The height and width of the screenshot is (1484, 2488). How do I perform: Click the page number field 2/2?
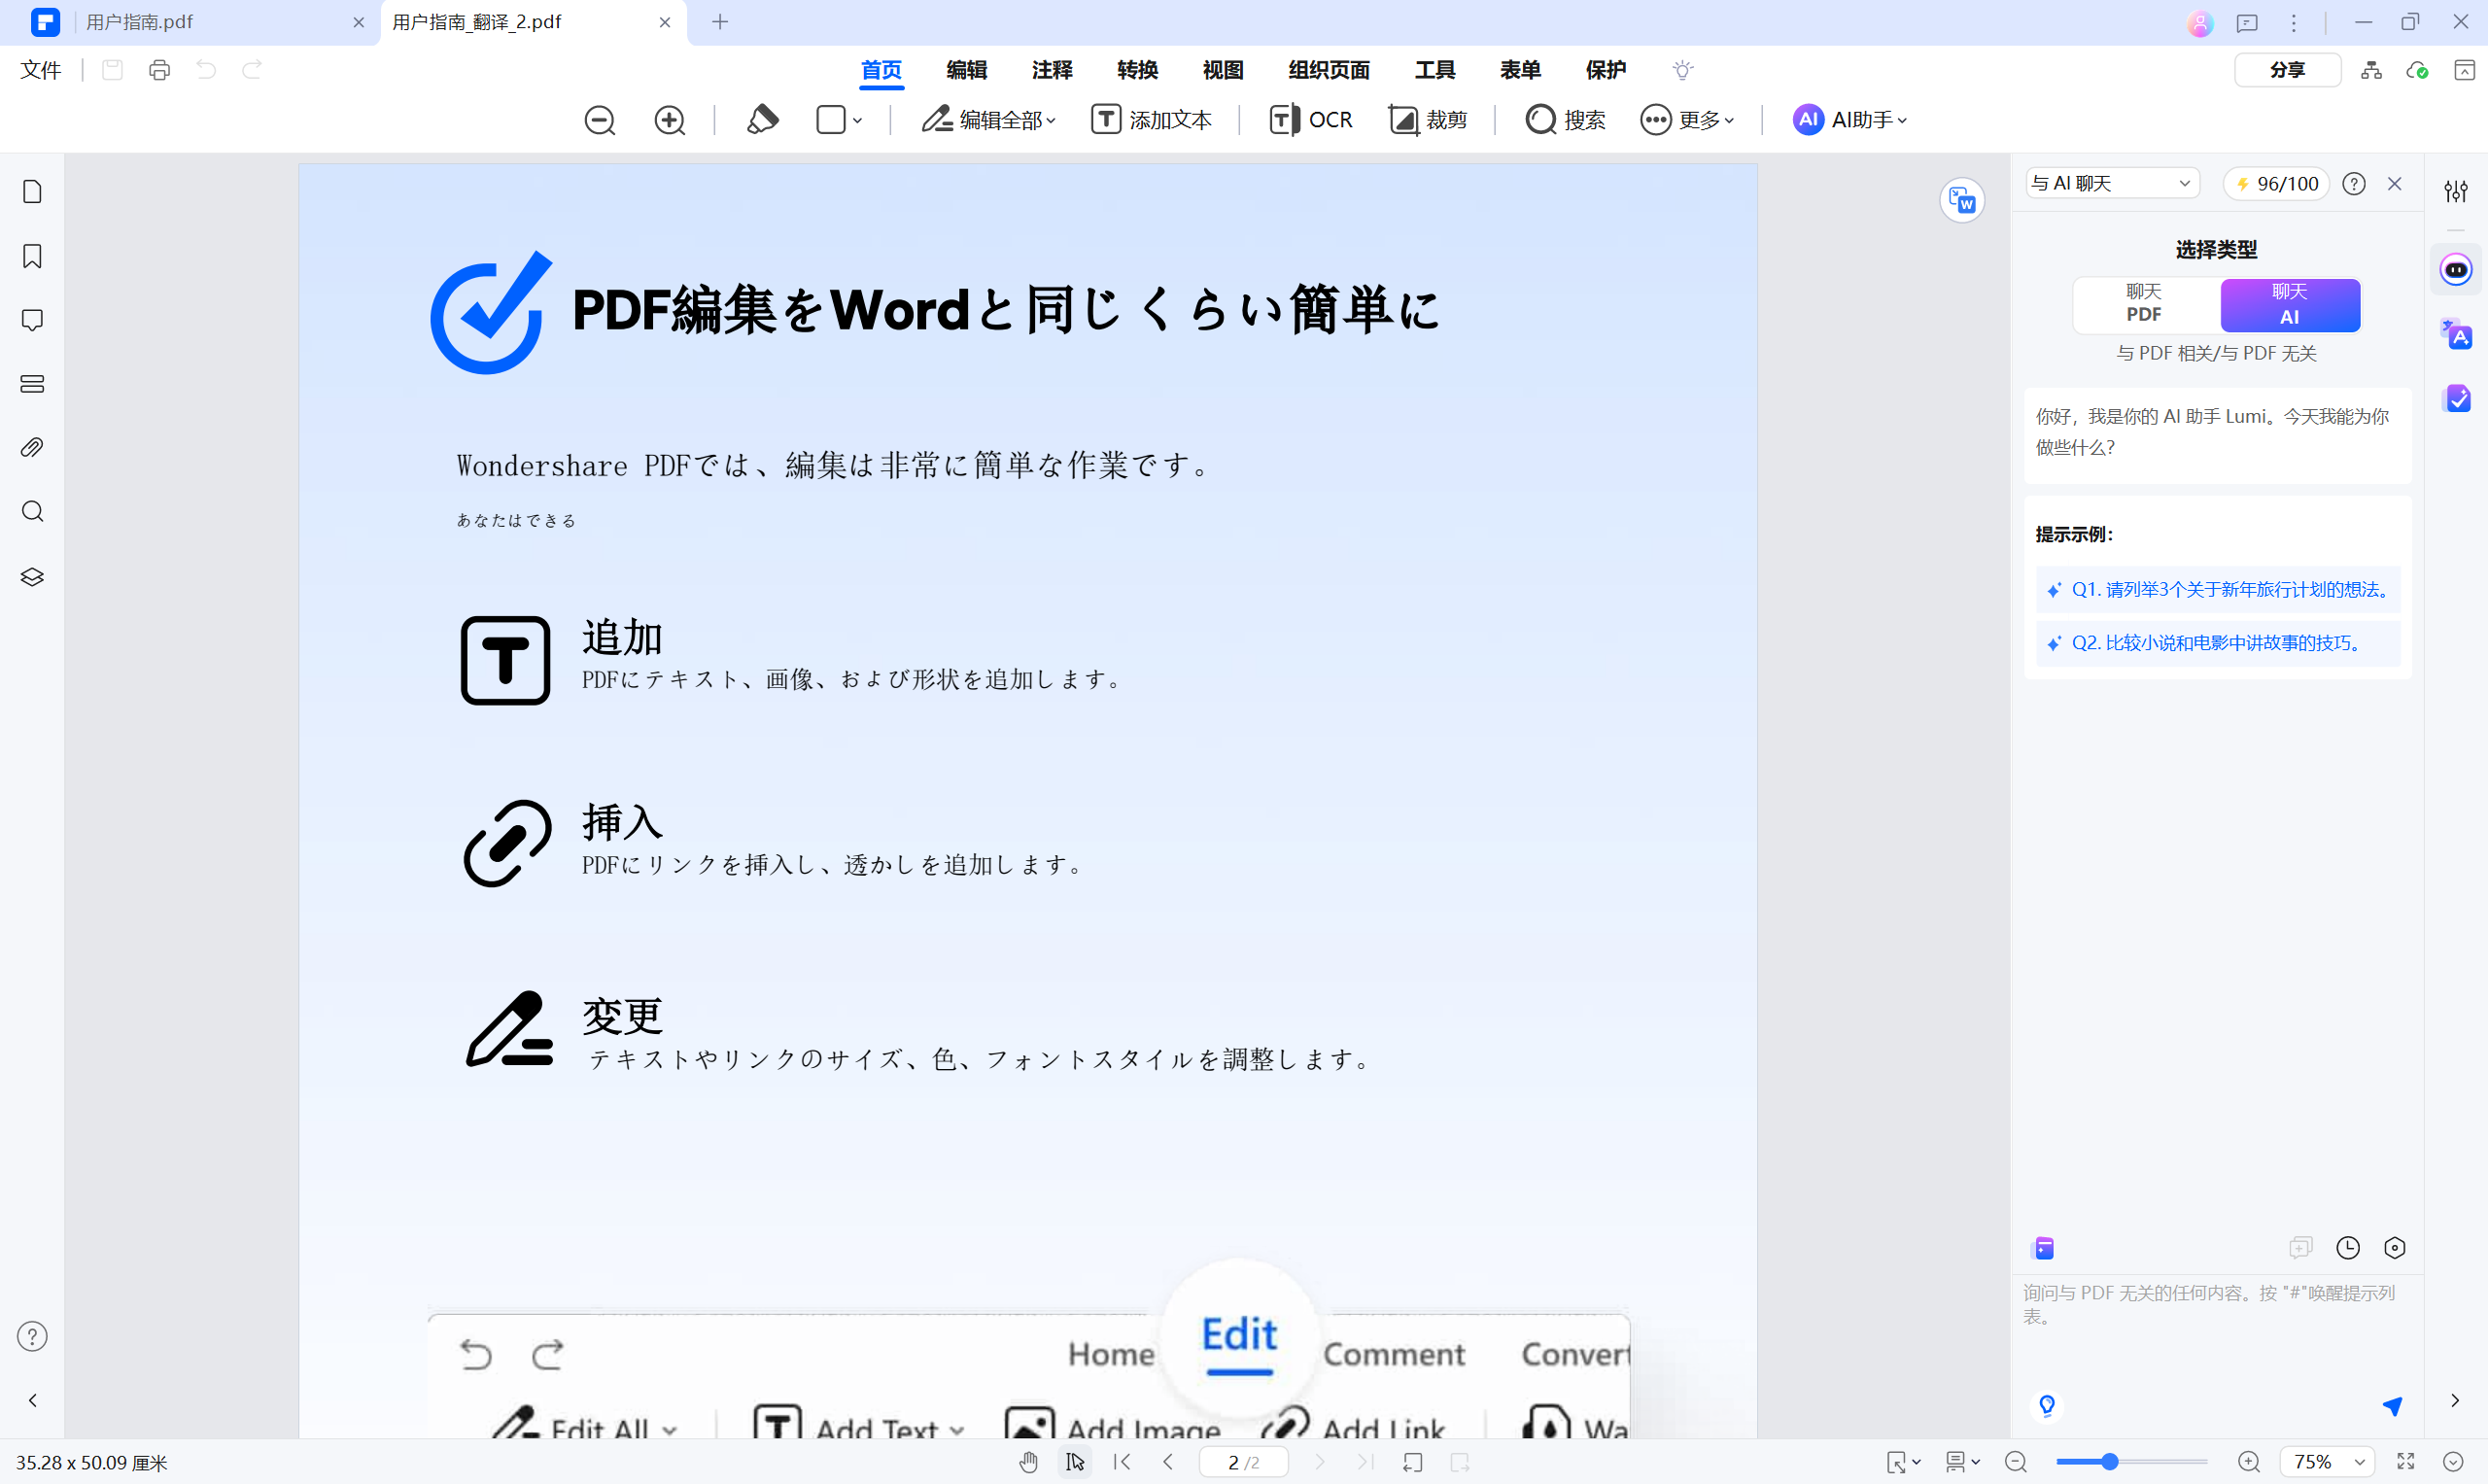pyautogui.click(x=1243, y=1462)
